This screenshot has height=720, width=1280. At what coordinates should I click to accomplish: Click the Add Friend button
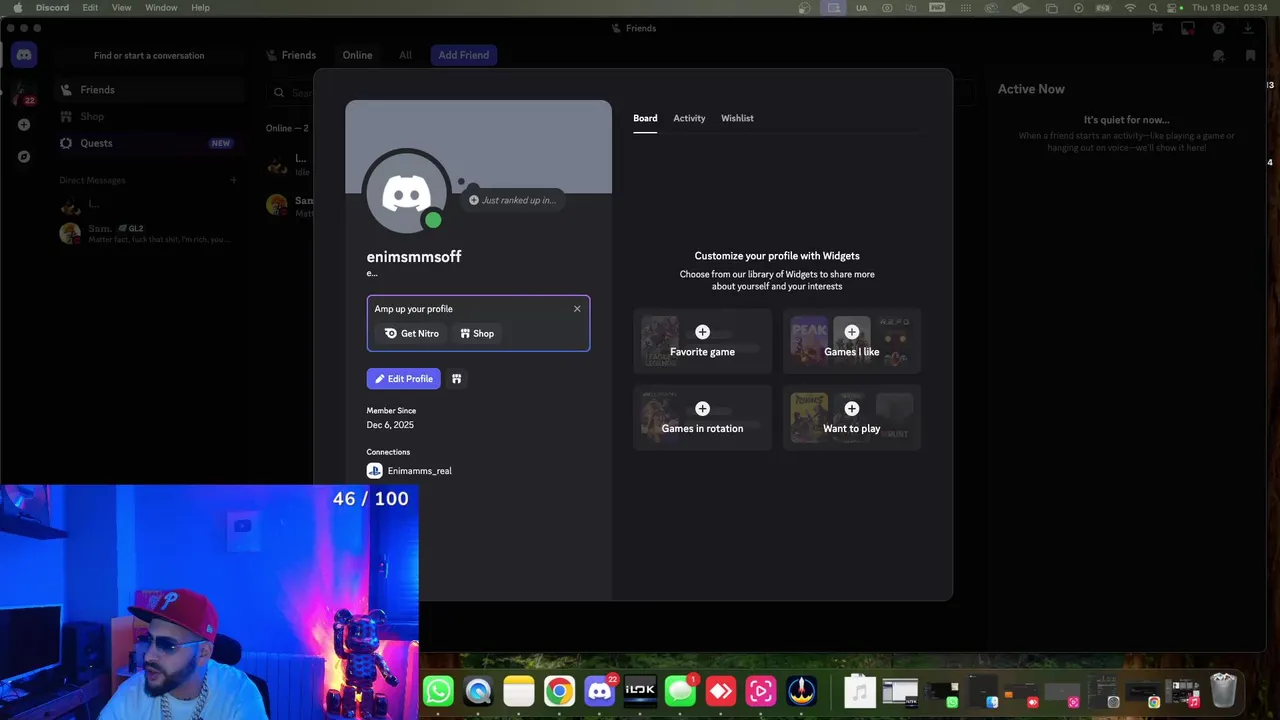tap(463, 55)
